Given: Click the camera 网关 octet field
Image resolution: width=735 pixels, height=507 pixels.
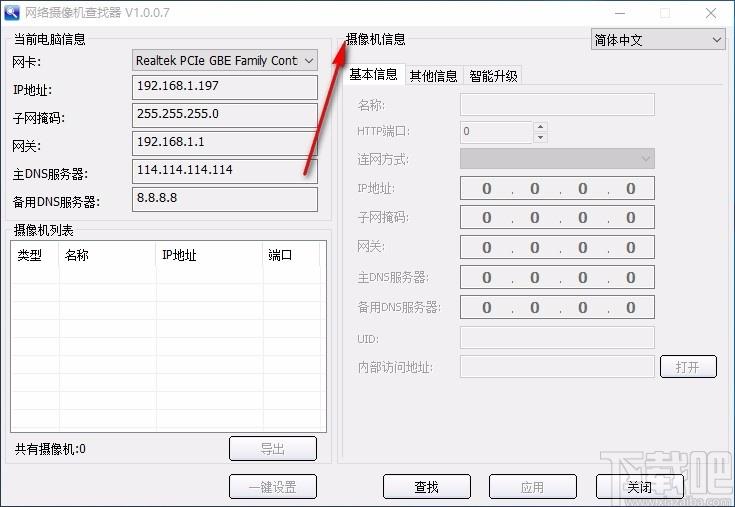Looking at the screenshot, I should pos(557,247).
